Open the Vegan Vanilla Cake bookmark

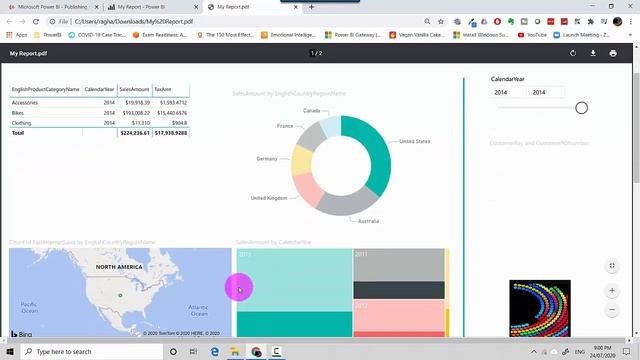click(417, 35)
